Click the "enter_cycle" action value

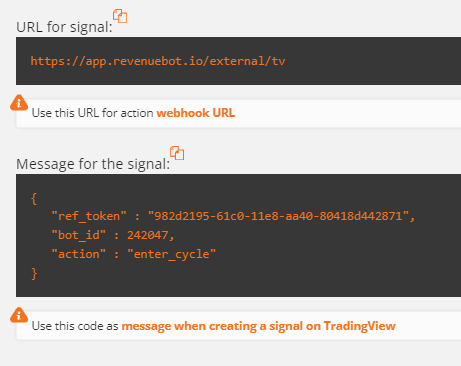click(171, 254)
